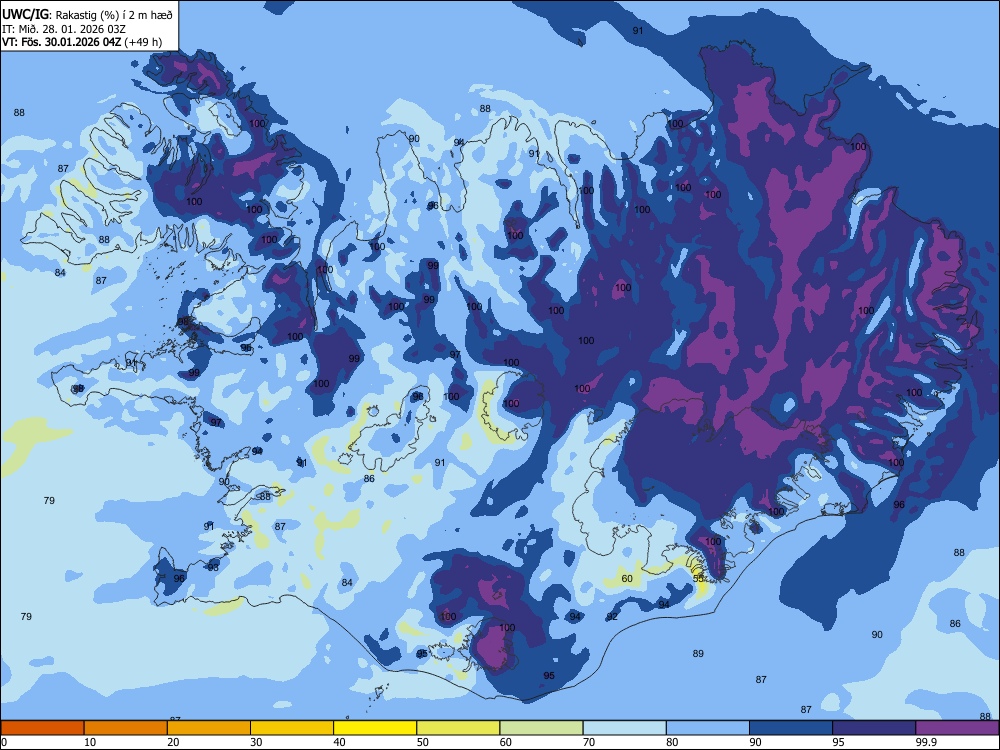Screen dimensions: 1000x750
Task: Click the legend label '80'
Action: (672, 742)
